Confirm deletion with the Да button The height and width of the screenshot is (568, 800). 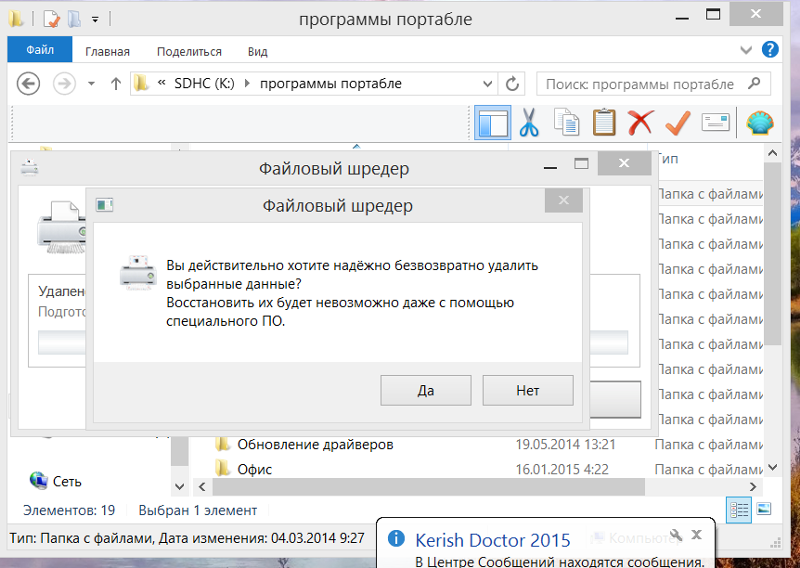[x=426, y=390]
